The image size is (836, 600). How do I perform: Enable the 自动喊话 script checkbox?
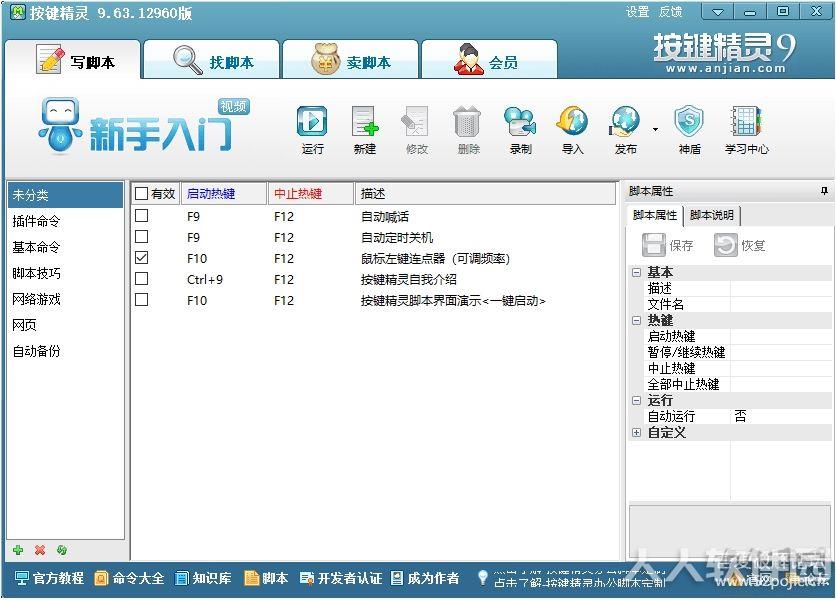coord(141,215)
